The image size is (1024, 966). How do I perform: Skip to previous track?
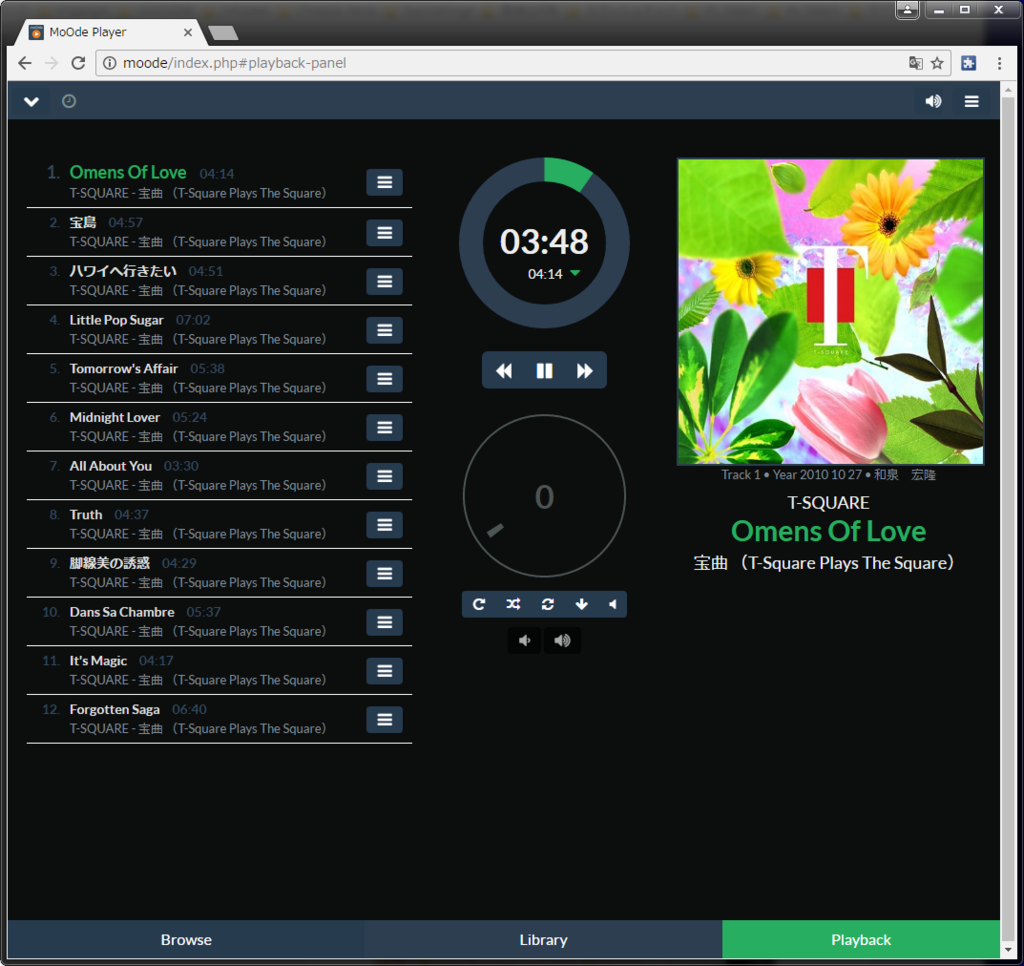504,370
